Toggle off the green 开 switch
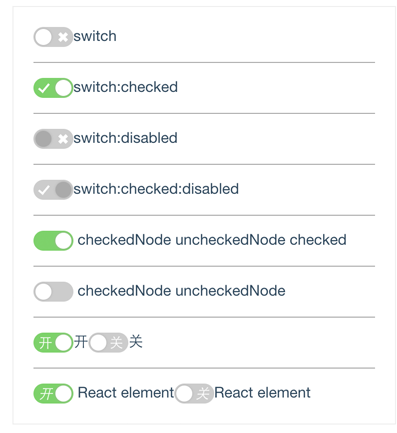 [x=53, y=343]
